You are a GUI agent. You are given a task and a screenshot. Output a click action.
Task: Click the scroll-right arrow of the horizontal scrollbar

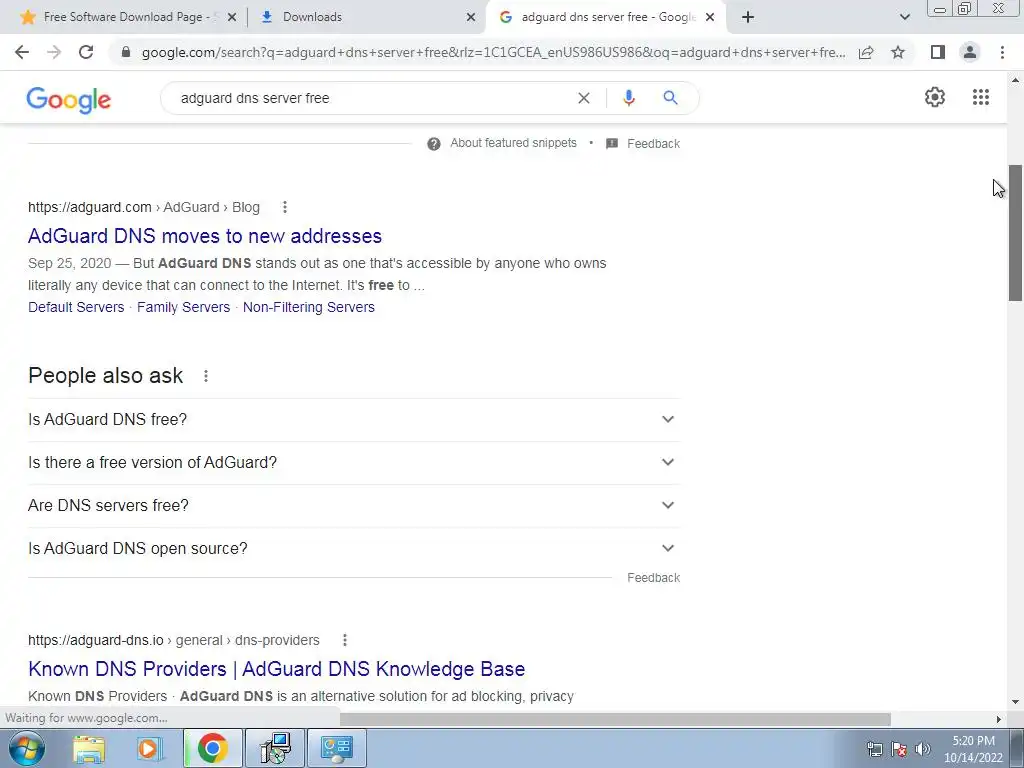[x=998, y=719]
